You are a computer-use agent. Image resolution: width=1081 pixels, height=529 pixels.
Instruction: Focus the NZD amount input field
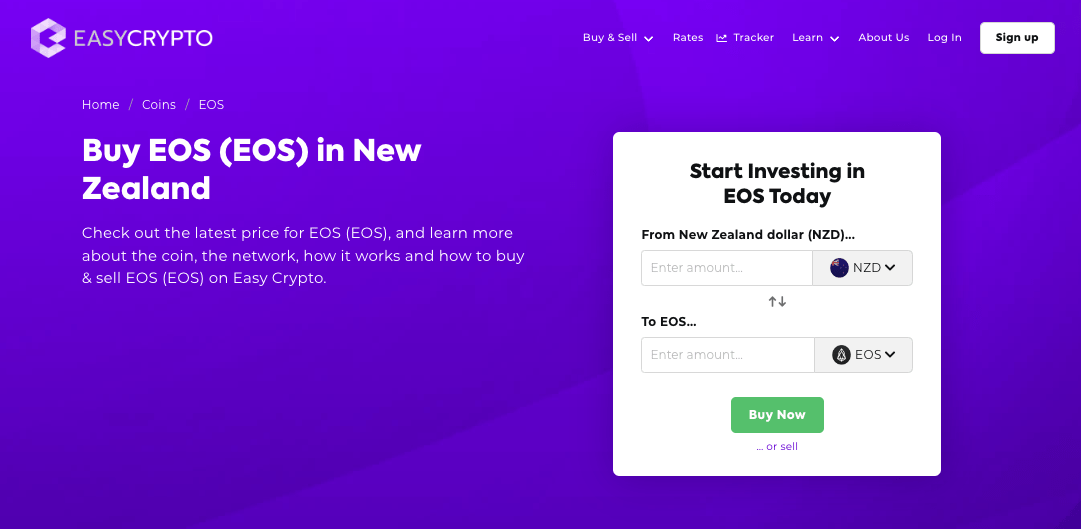click(727, 268)
